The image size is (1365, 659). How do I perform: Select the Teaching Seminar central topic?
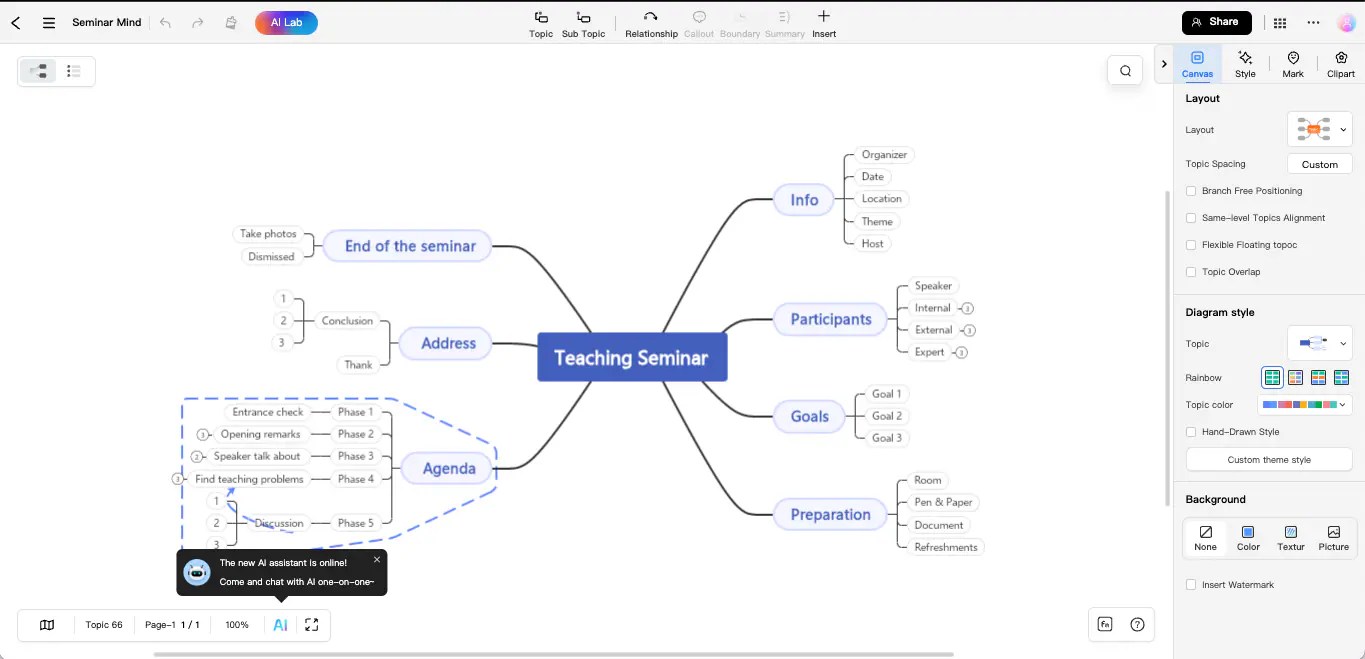pos(632,358)
